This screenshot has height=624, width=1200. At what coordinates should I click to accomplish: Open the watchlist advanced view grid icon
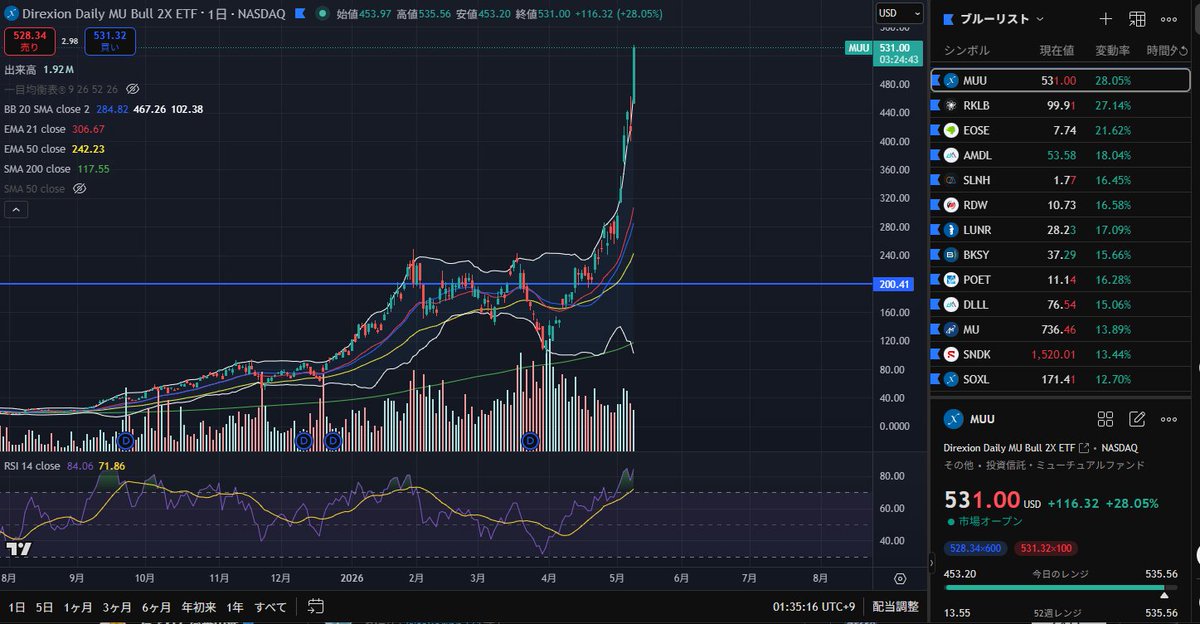(1137, 19)
